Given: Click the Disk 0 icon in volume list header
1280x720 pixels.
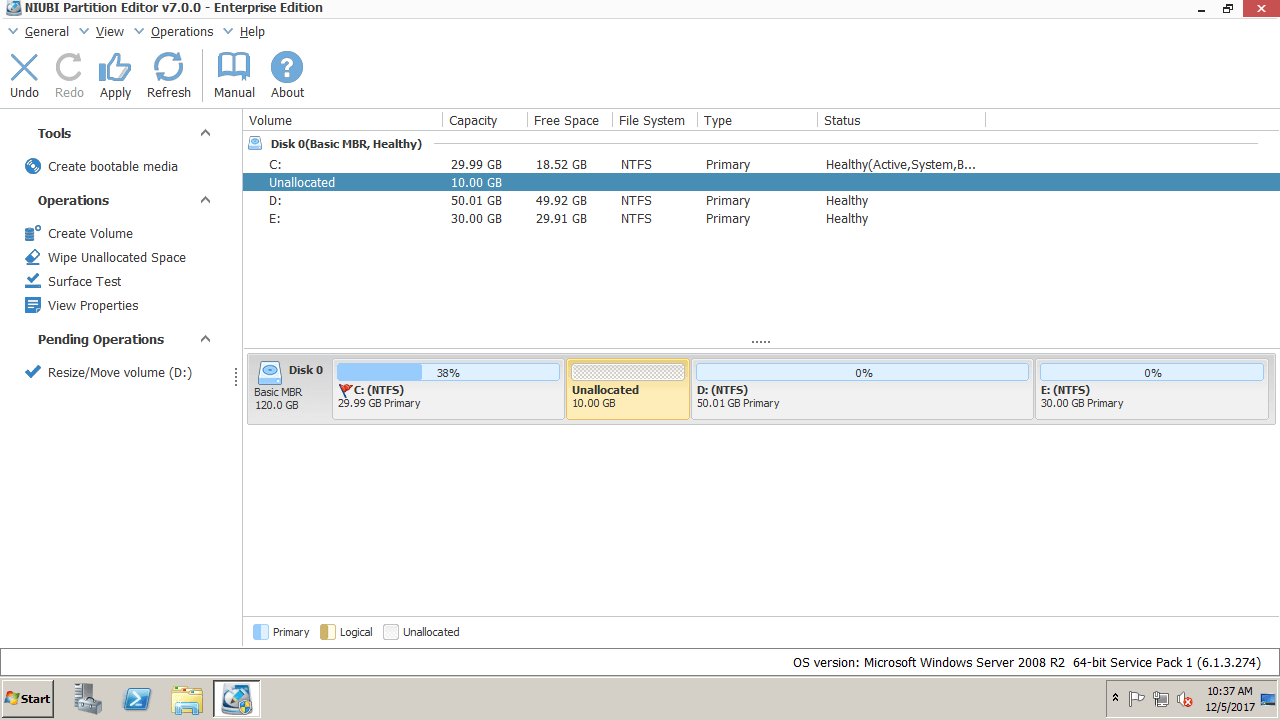Looking at the screenshot, I should click(255, 144).
